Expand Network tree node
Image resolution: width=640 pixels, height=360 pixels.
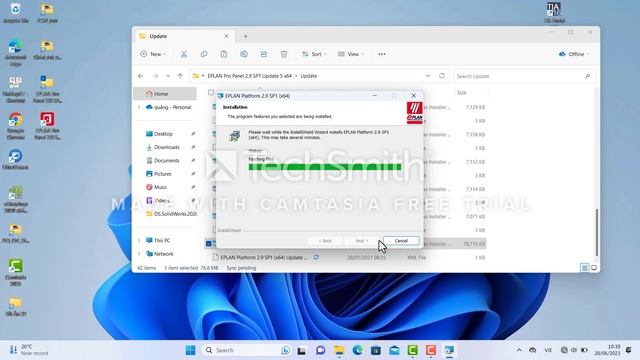tap(139, 254)
